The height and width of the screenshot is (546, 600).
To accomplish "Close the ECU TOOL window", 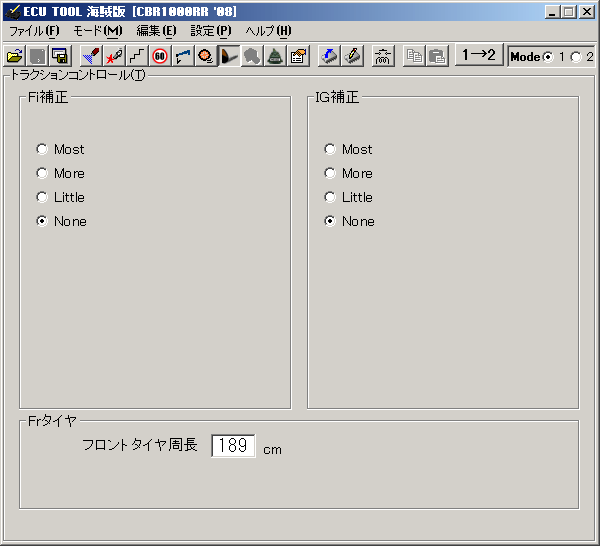I will (587, 12).
